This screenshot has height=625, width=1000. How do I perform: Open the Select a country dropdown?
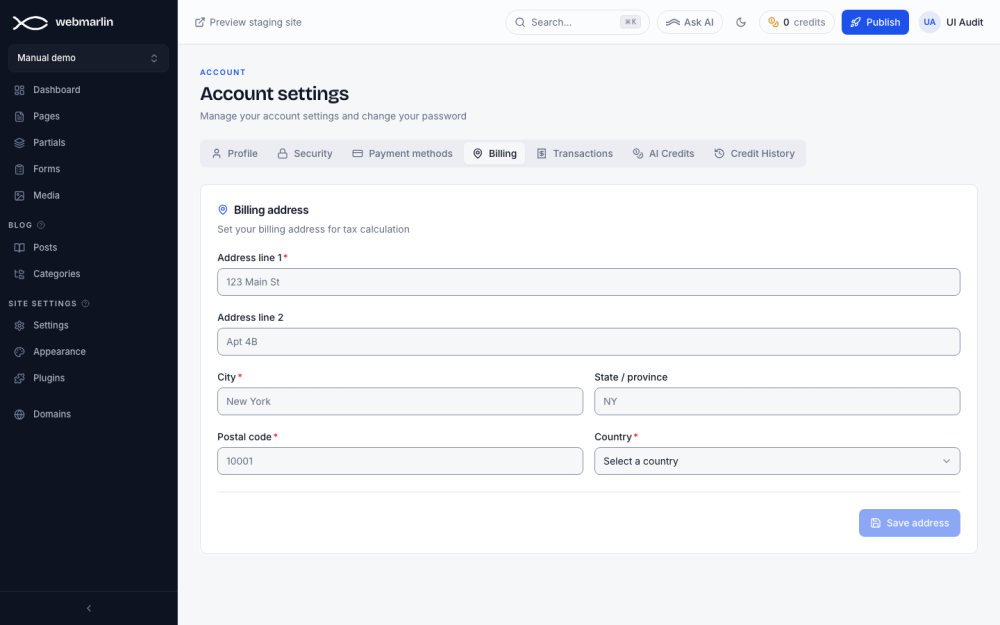pos(777,461)
